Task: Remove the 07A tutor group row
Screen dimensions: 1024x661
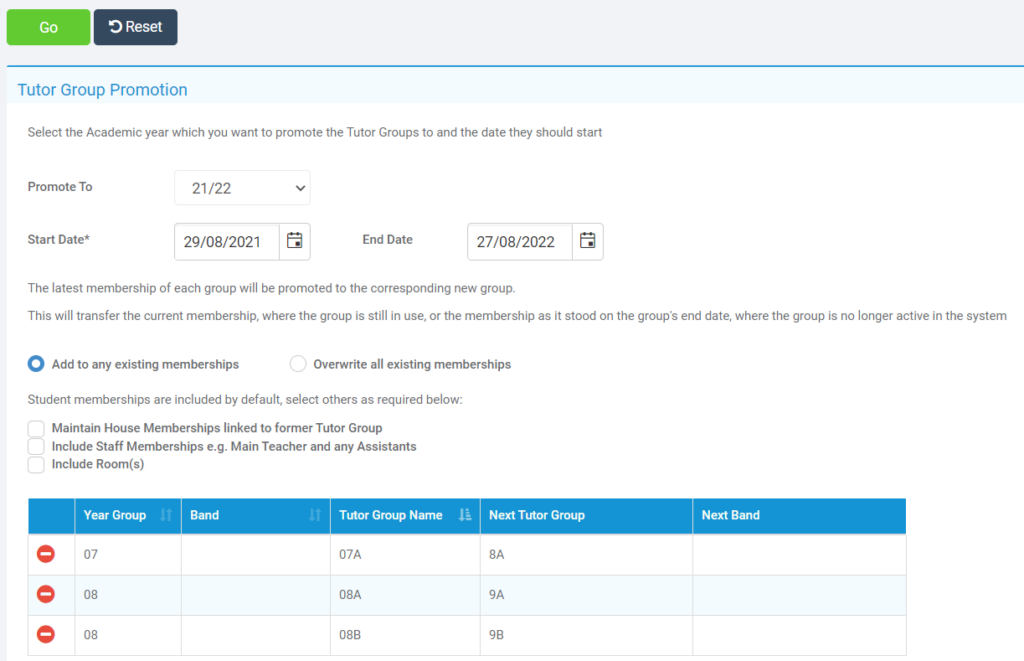Action: coord(46,554)
